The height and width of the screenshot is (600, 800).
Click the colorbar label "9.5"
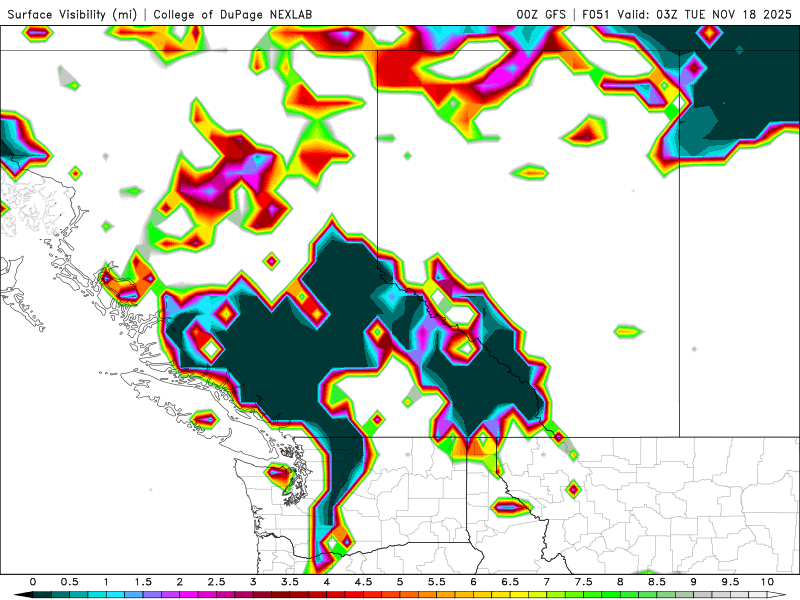coord(730,582)
